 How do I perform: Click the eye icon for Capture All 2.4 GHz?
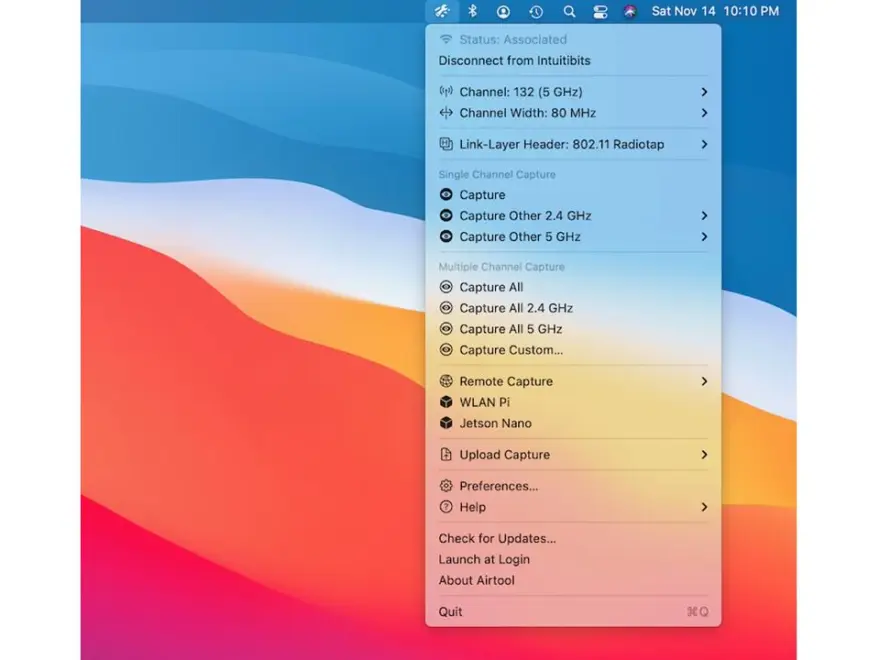(x=446, y=308)
